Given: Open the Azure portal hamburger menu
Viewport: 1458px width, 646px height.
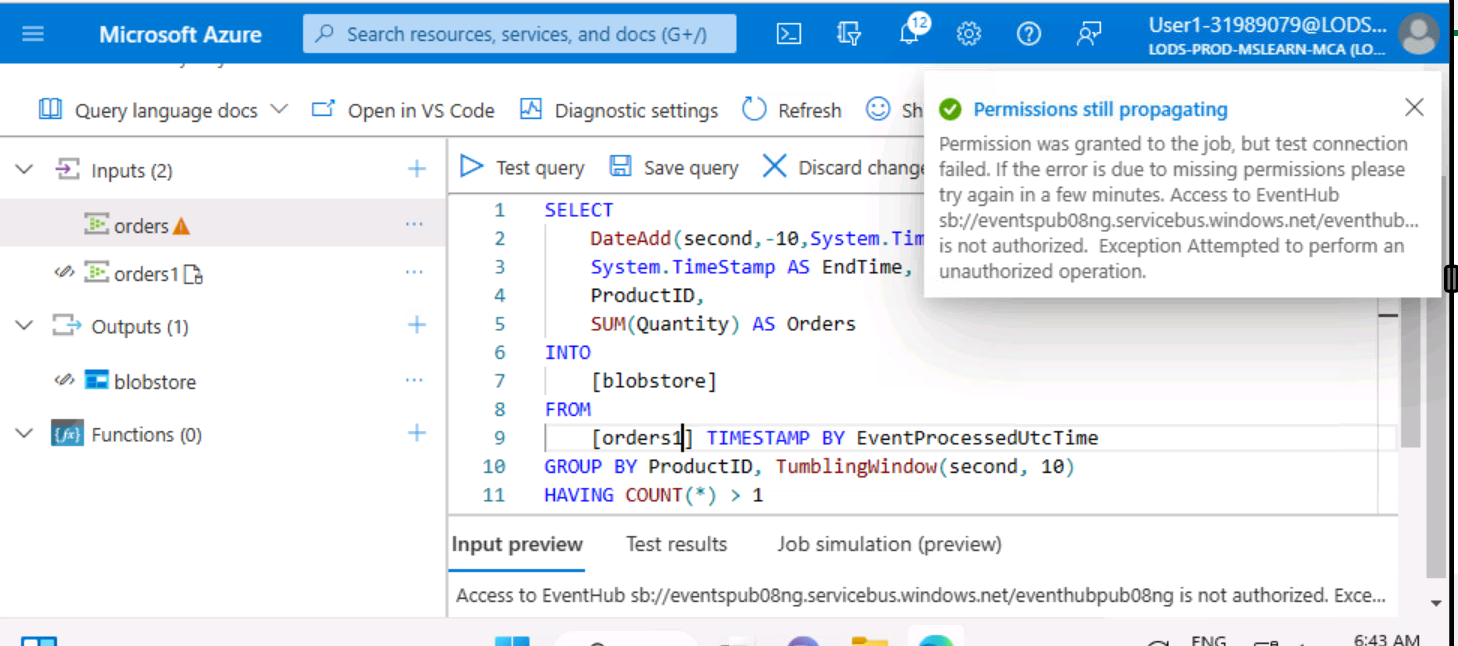Looking at the screenshot, I should pyautogui.click(x=33, y=34).
